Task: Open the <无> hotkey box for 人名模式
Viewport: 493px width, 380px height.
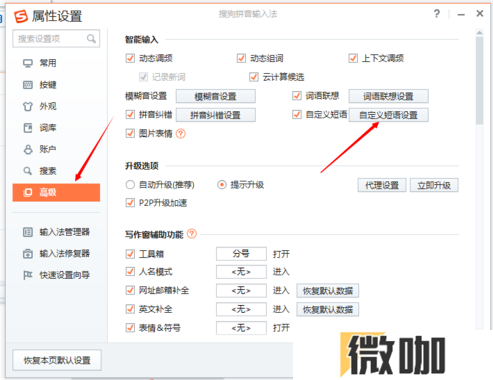Action: pyautogui.click(x=241, y=272)
